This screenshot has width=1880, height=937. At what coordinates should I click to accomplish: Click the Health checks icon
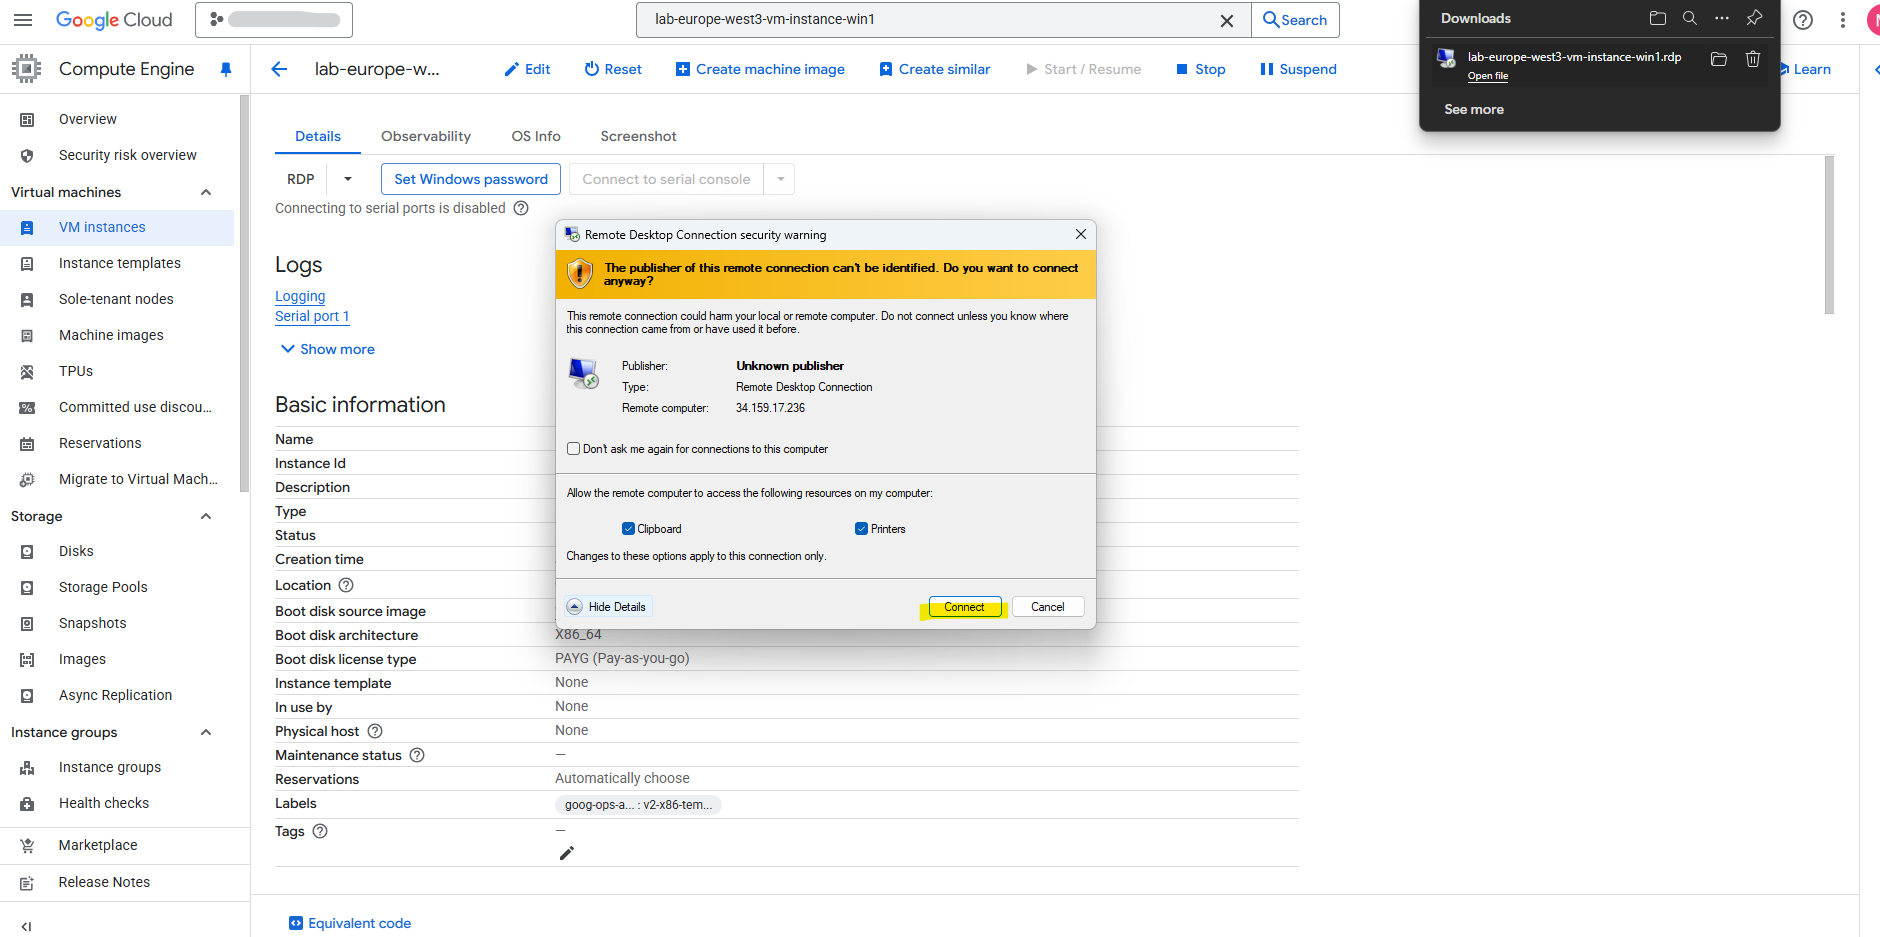tap(27, 803)
